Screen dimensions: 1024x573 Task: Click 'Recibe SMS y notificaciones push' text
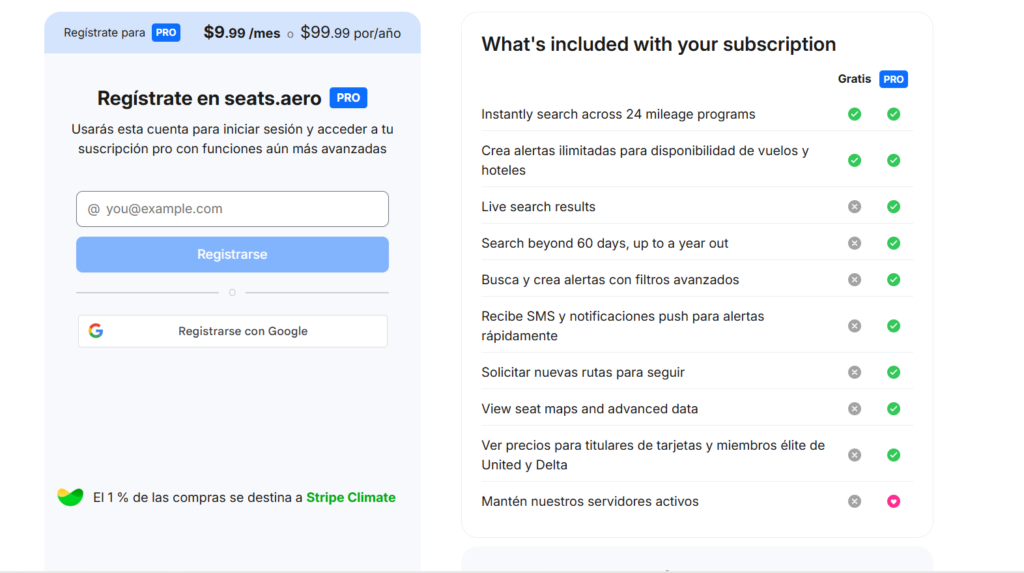coord(622,326)
